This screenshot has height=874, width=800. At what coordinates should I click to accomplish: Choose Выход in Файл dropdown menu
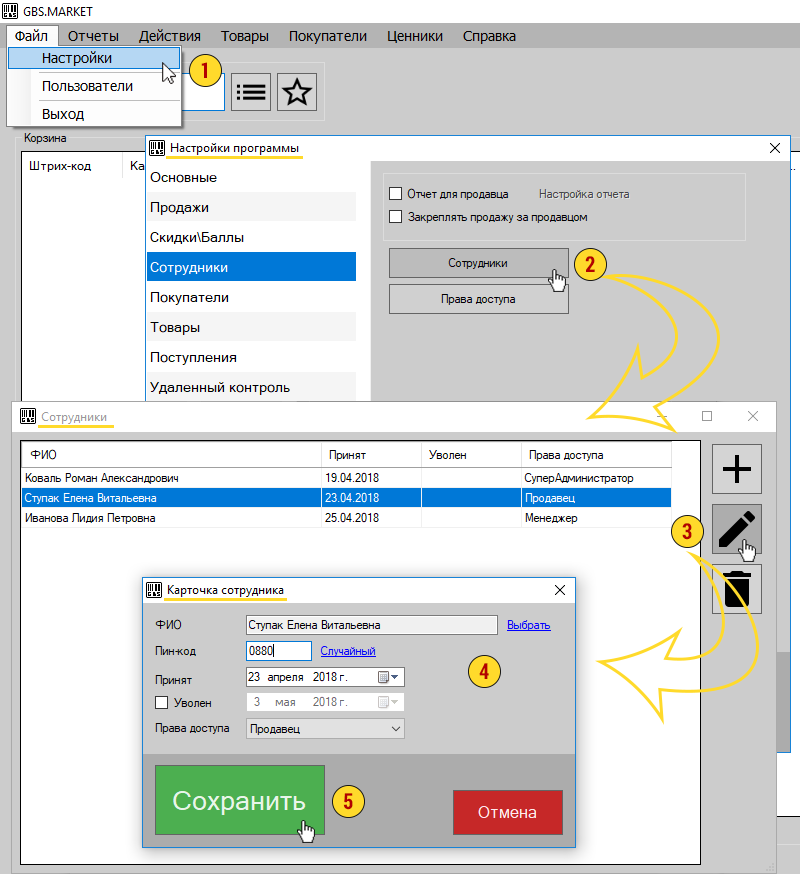point(94,114)
